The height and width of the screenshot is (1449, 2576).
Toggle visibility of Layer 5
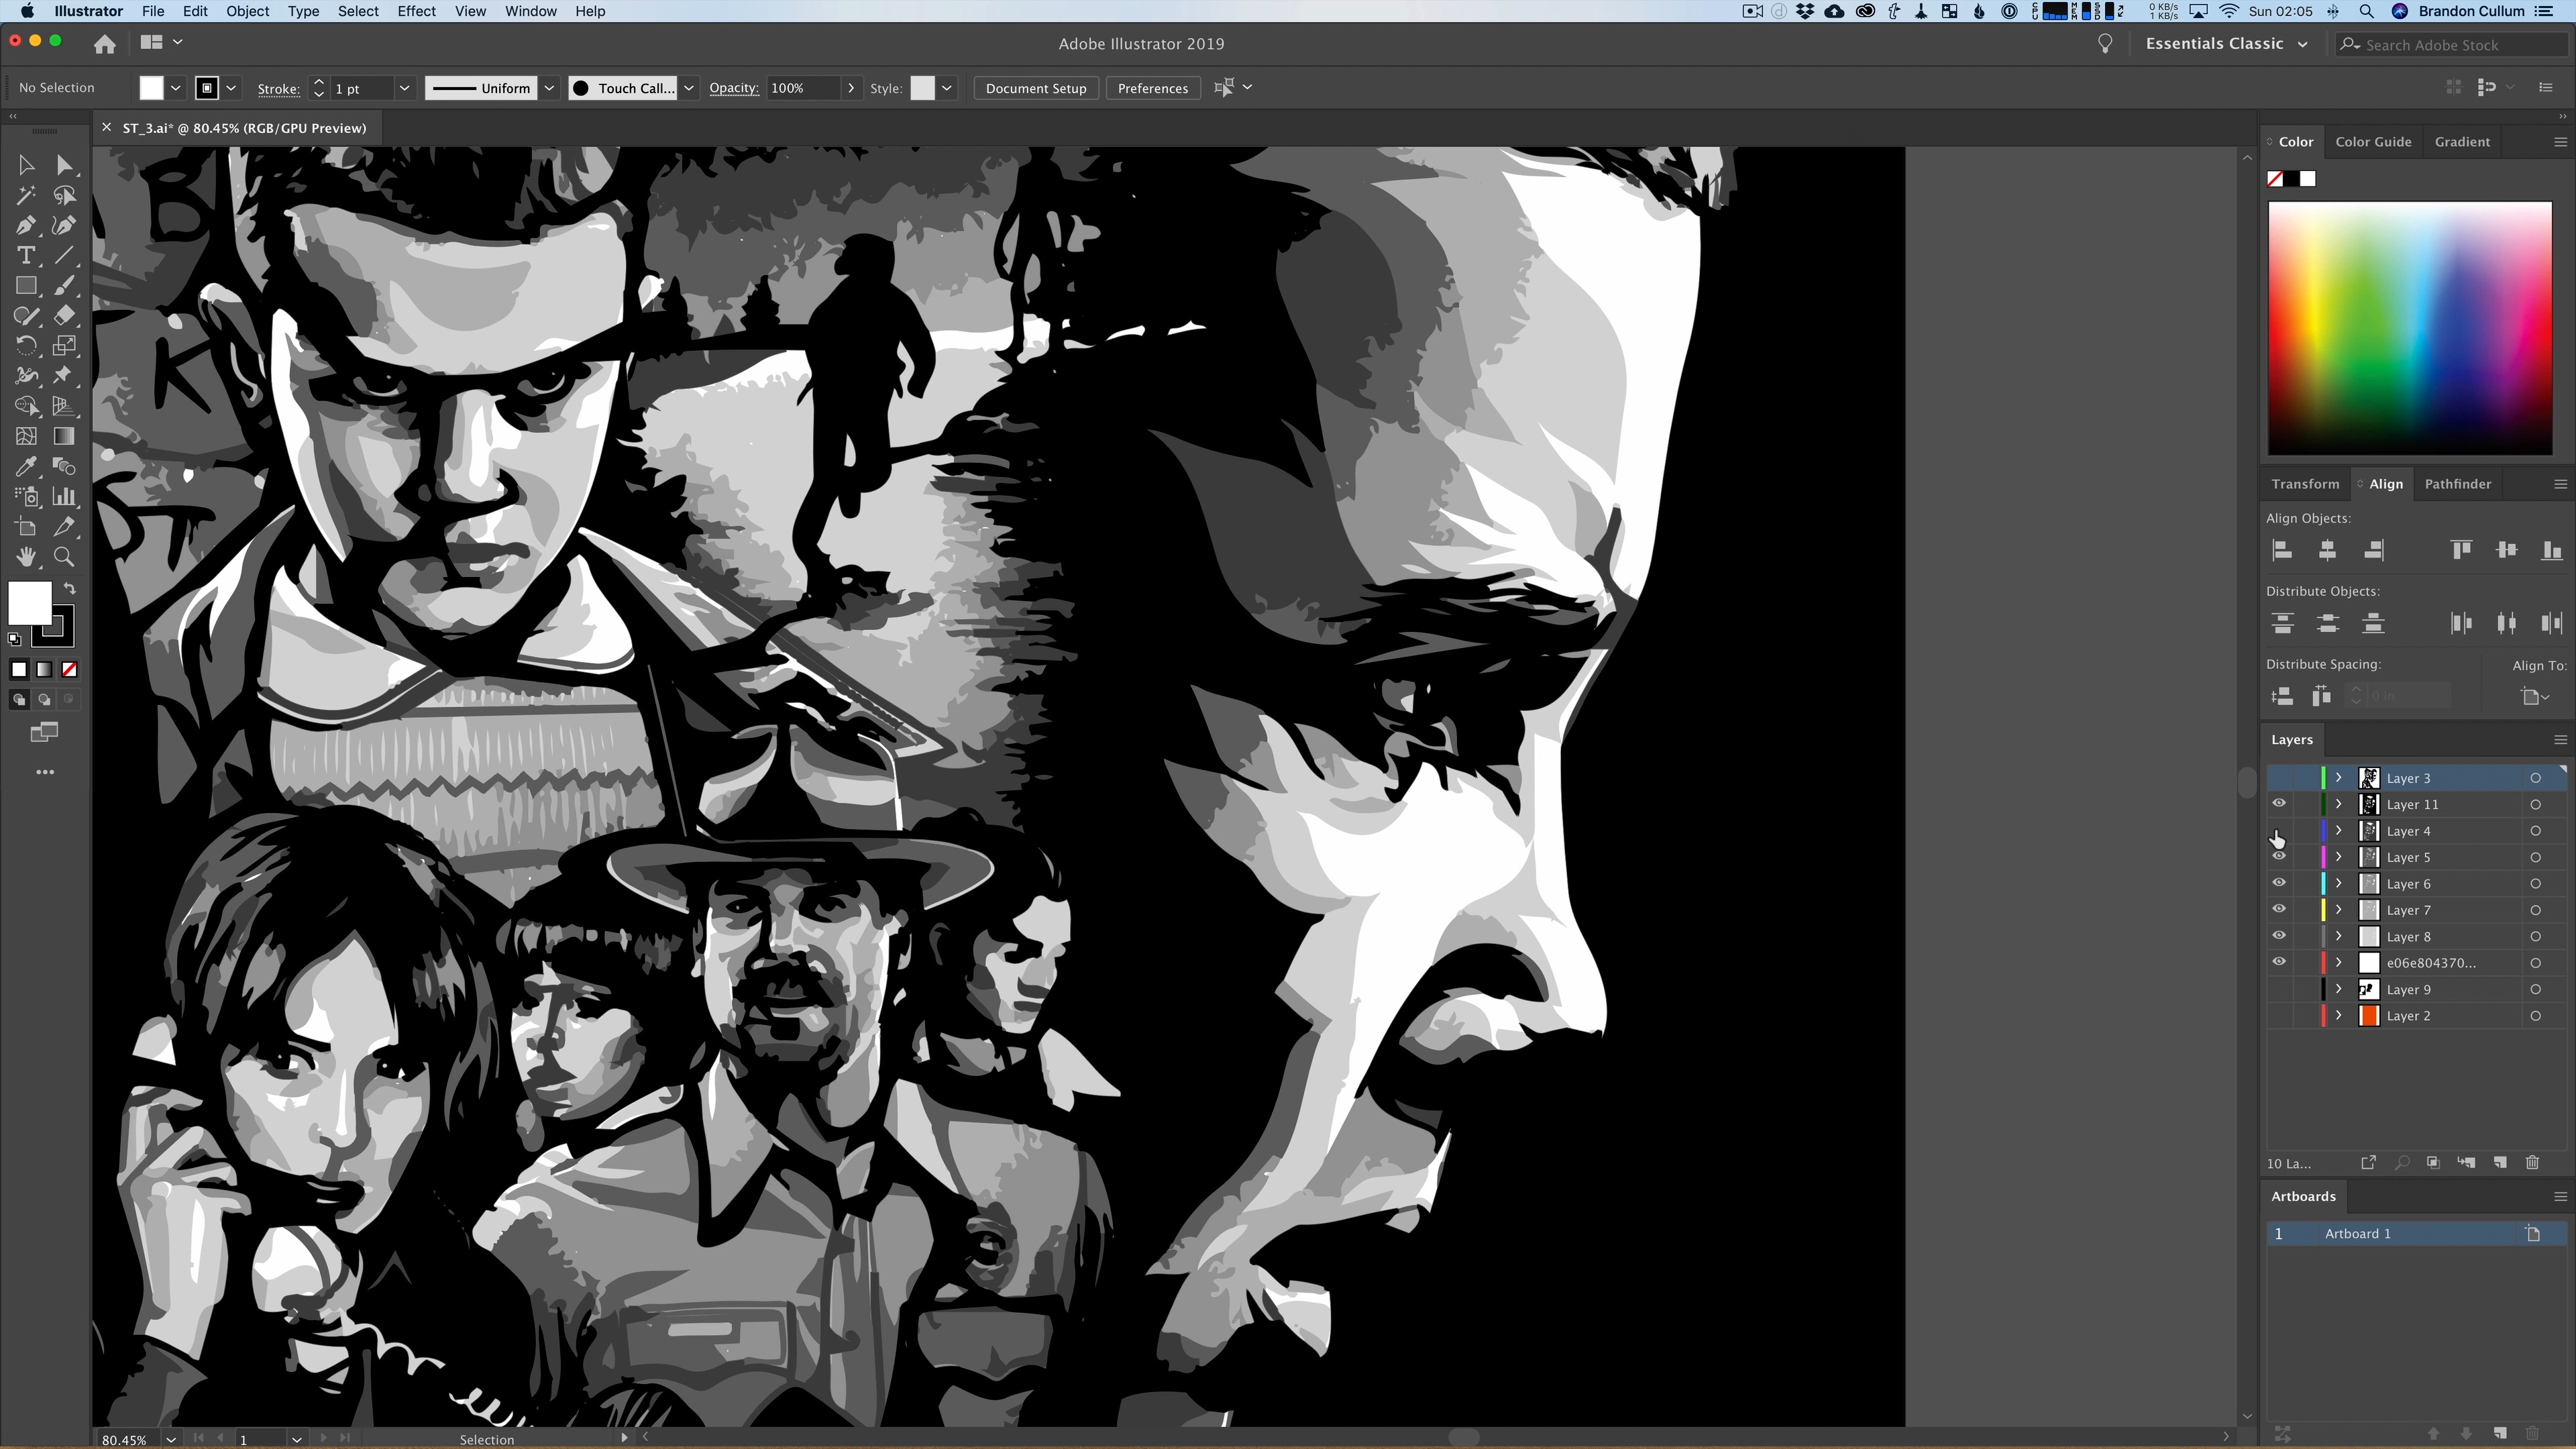pyautogui.click(x=2279, y=857)
